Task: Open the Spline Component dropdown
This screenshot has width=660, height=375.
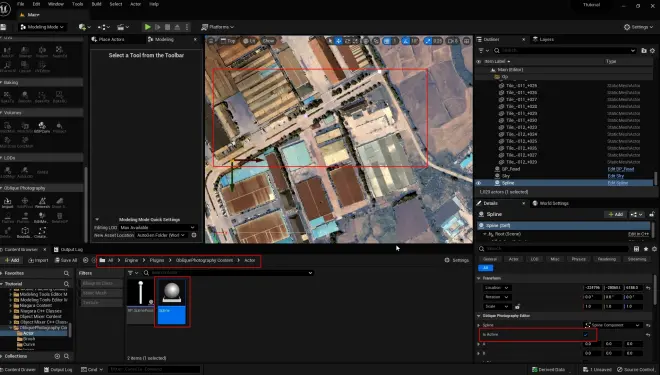Action: (612, 325)
